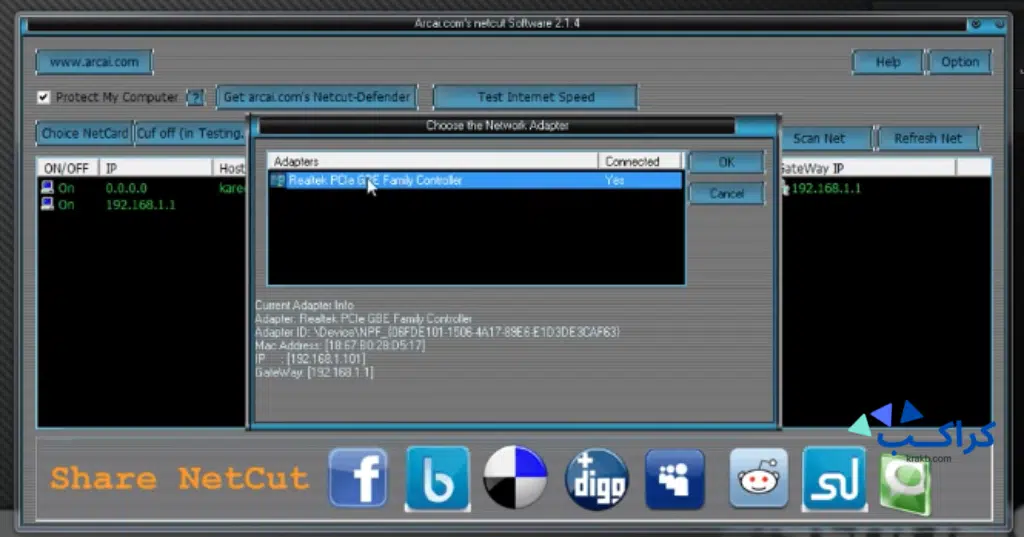This screenshot has width=1024, height=537.
Task: Click On status for 192.168.1.1 row
Action: click(x=66, y=204)
